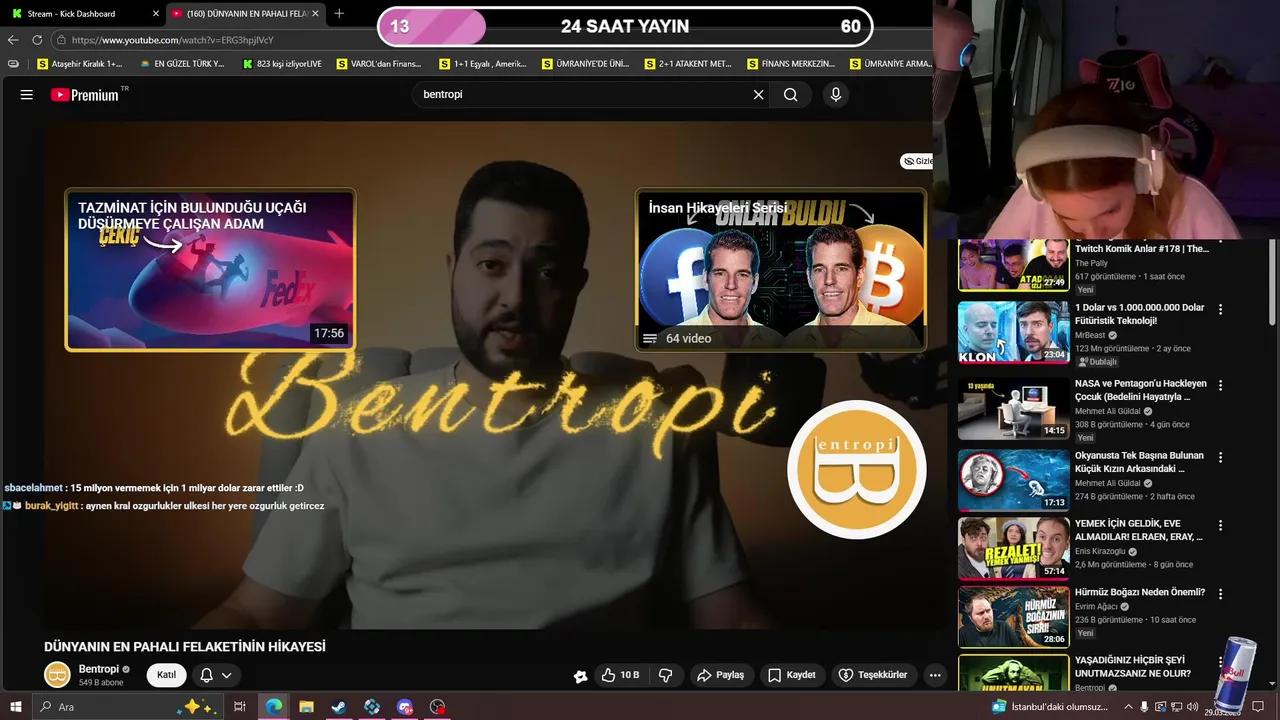Open the YouTube hamburger guide menu
The height and width of the screenshot is (720, 1280).
[27, 95]
